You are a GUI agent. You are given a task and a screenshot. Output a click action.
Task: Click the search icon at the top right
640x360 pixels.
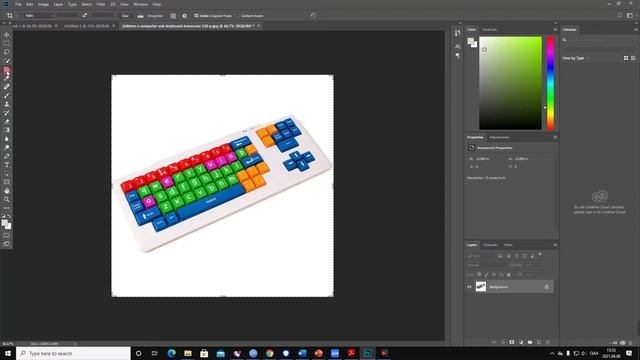[x=620, y=16]
